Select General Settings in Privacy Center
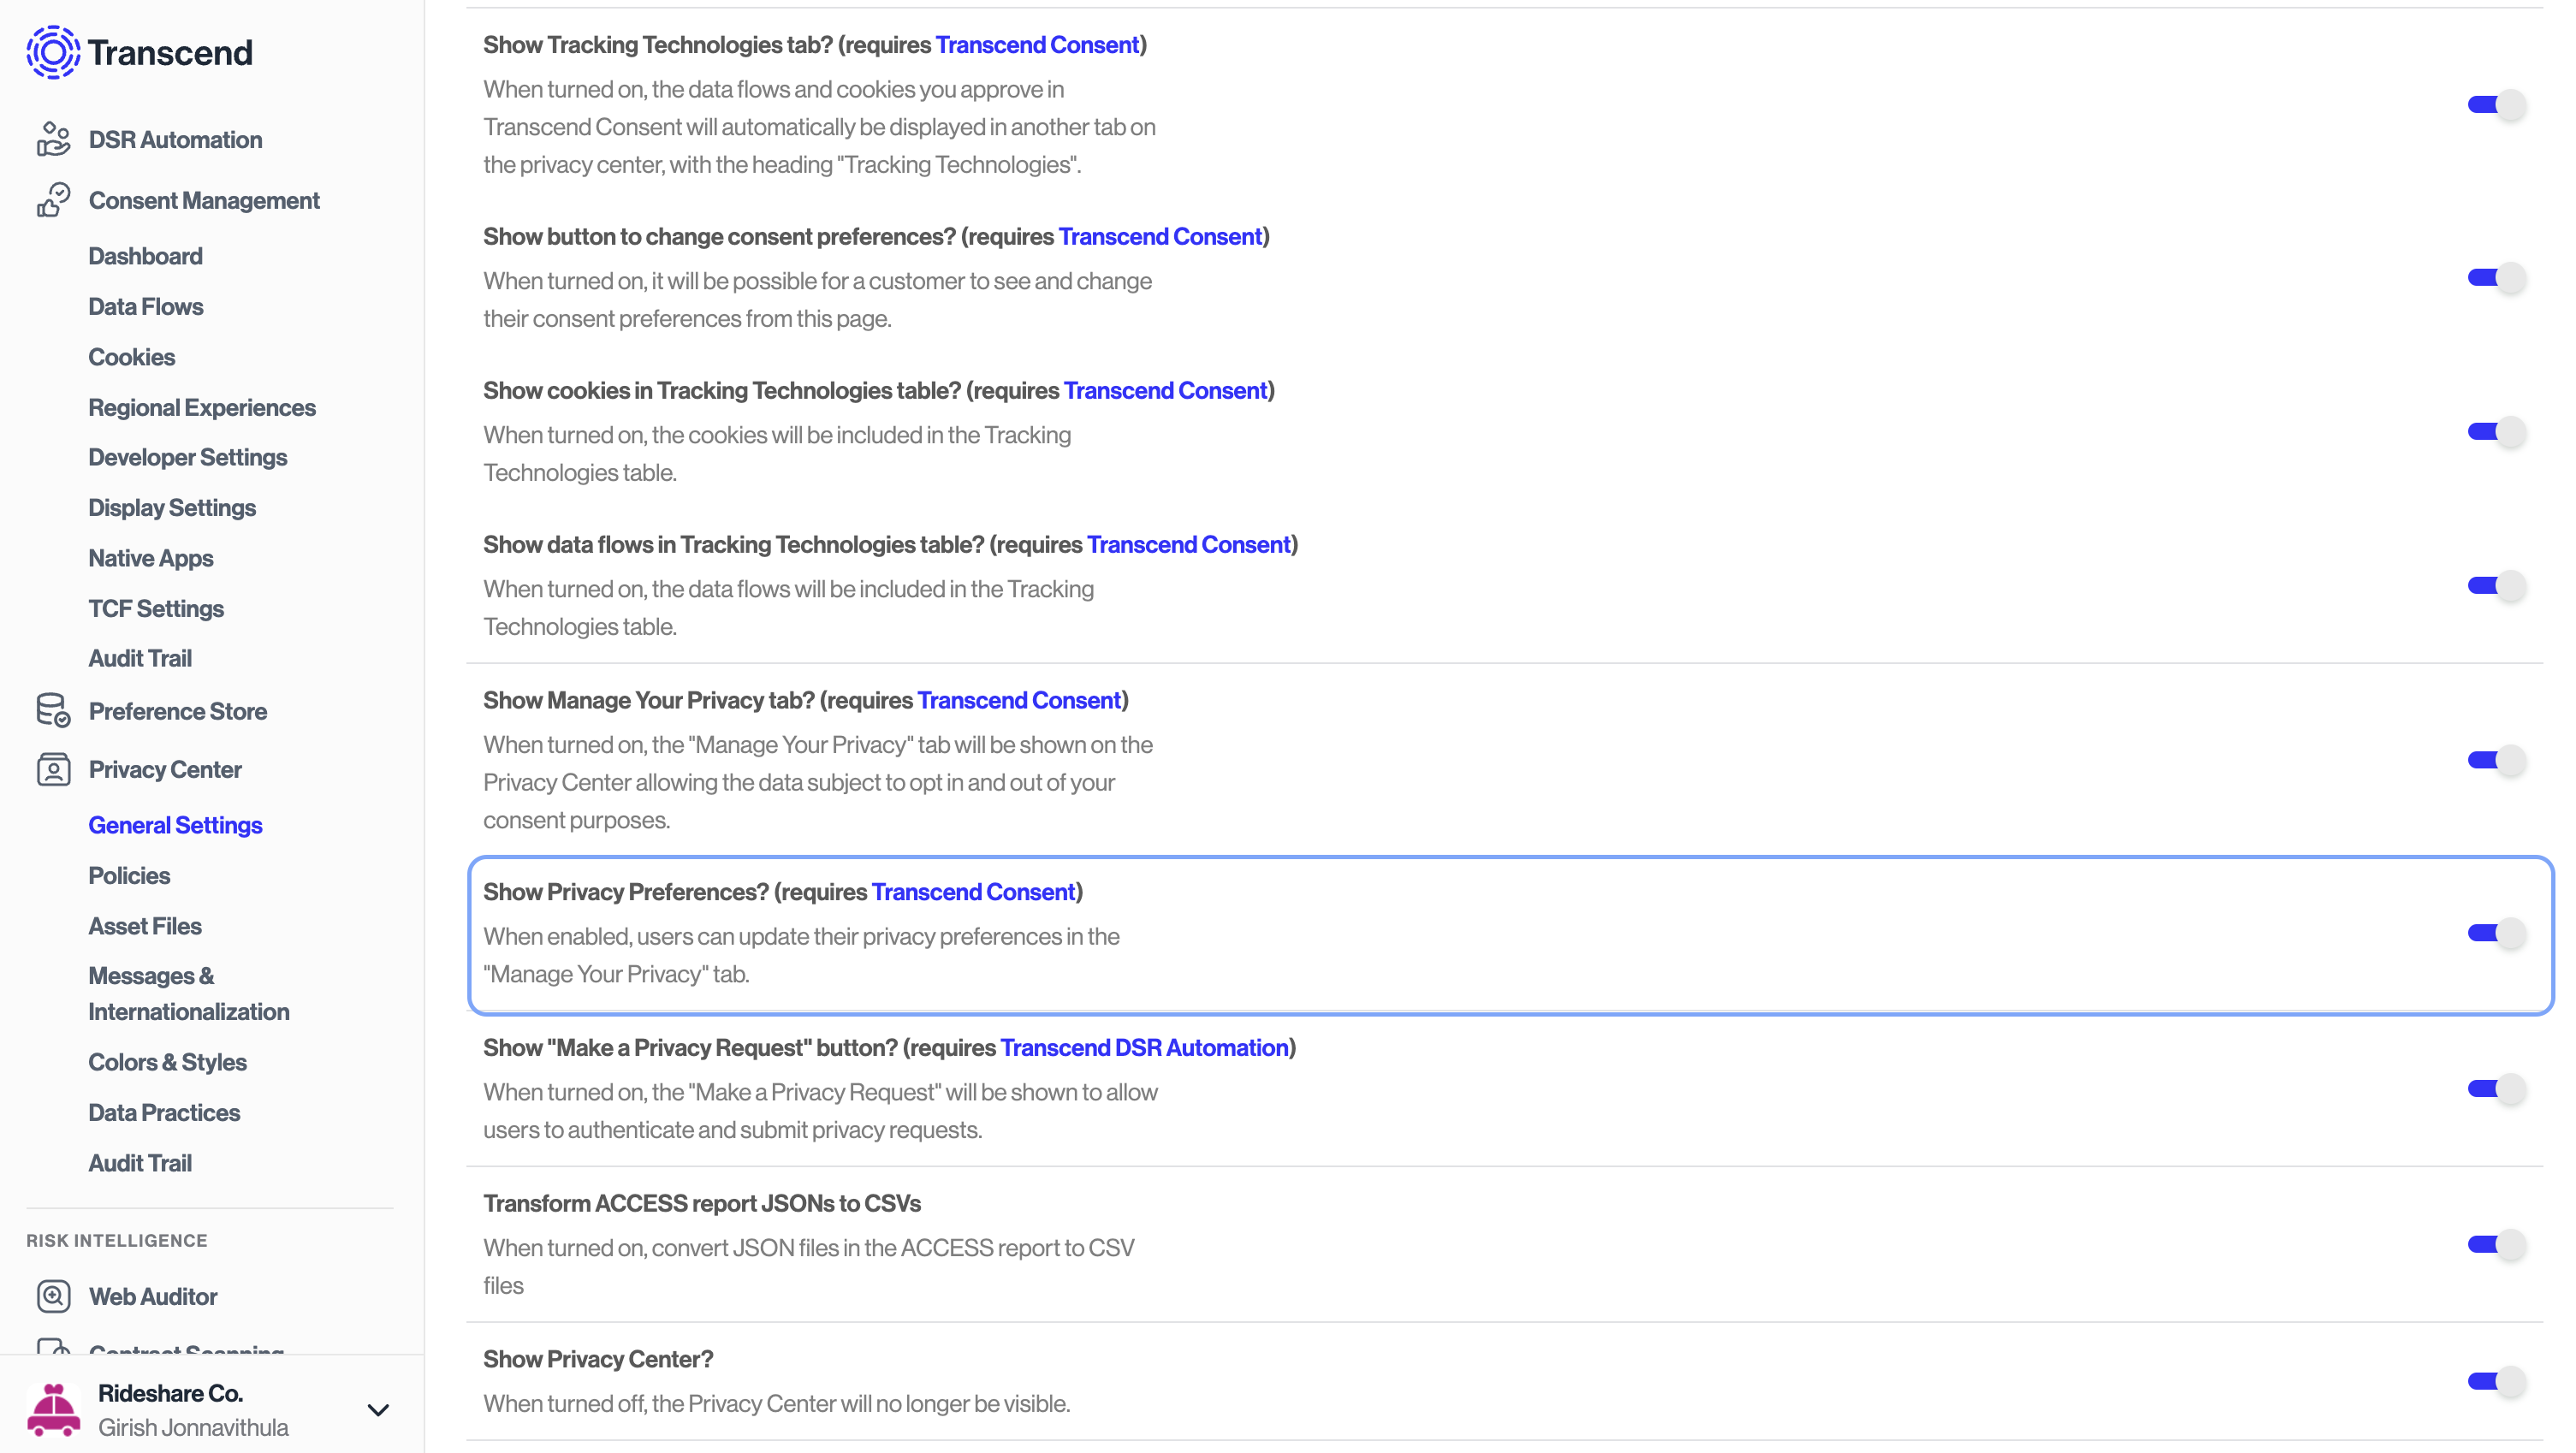This screenshot has width=2576, height=1453. tap(175, 825)
